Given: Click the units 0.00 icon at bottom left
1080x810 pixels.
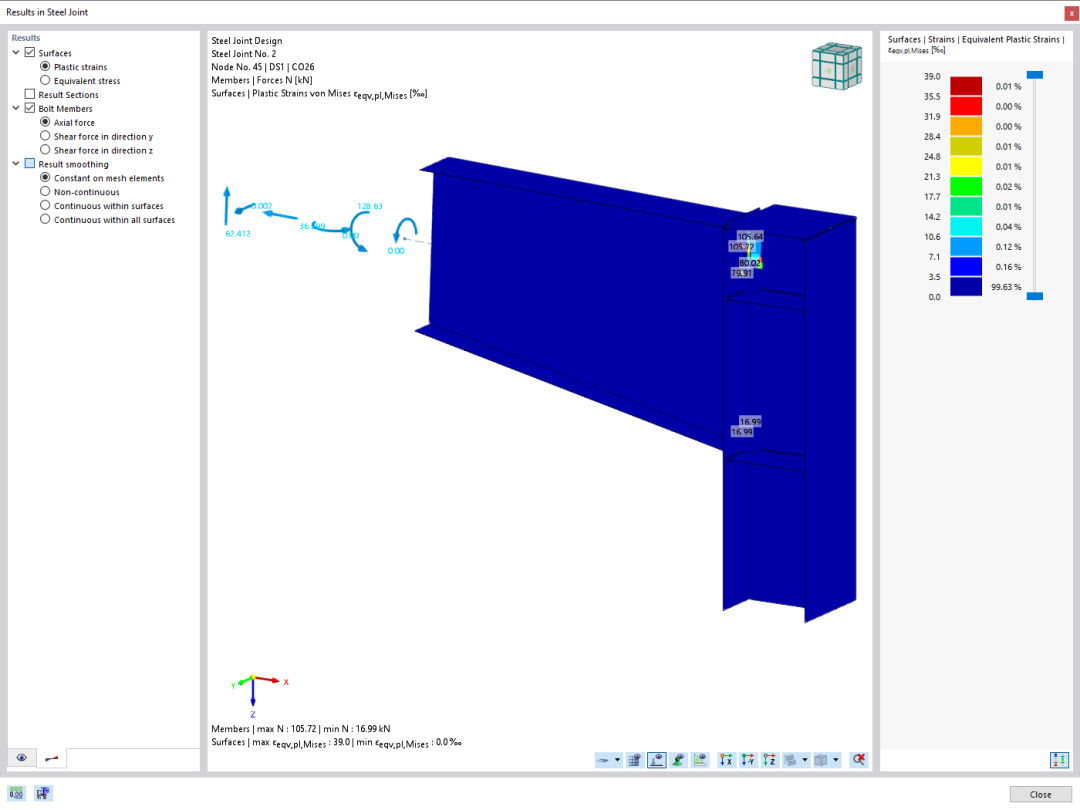Looking at the screenshot, I should click(x=16, y=793).
